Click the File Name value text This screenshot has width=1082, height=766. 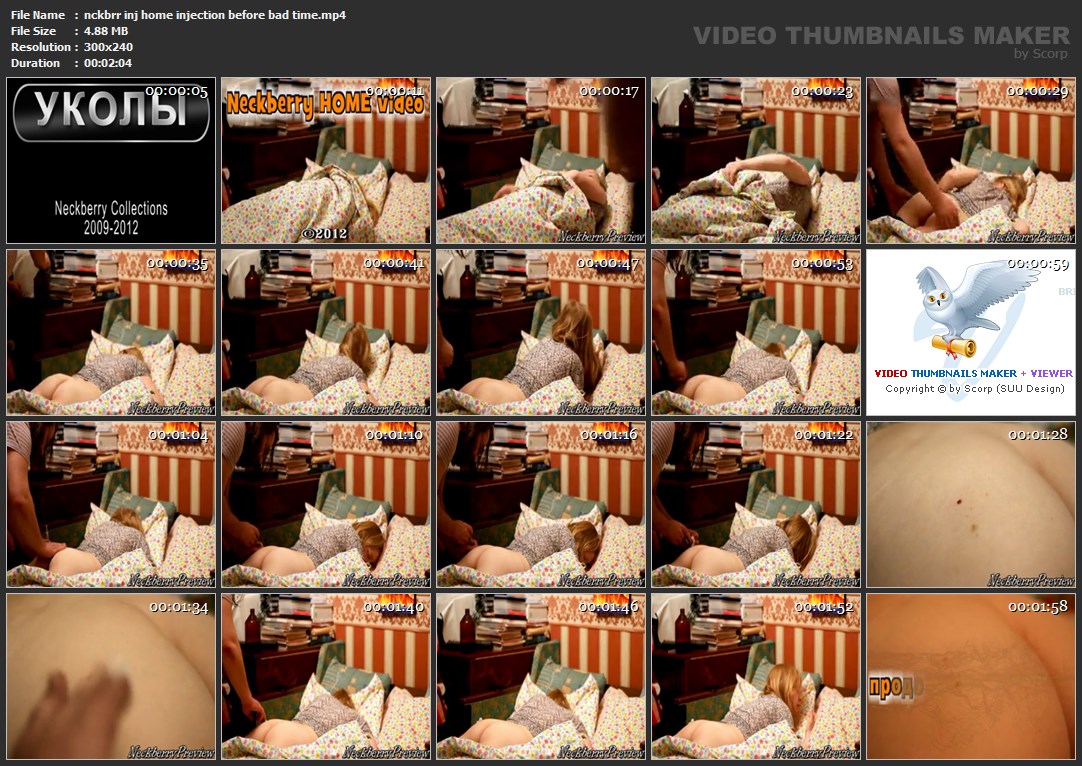click(x=215, y=15)
